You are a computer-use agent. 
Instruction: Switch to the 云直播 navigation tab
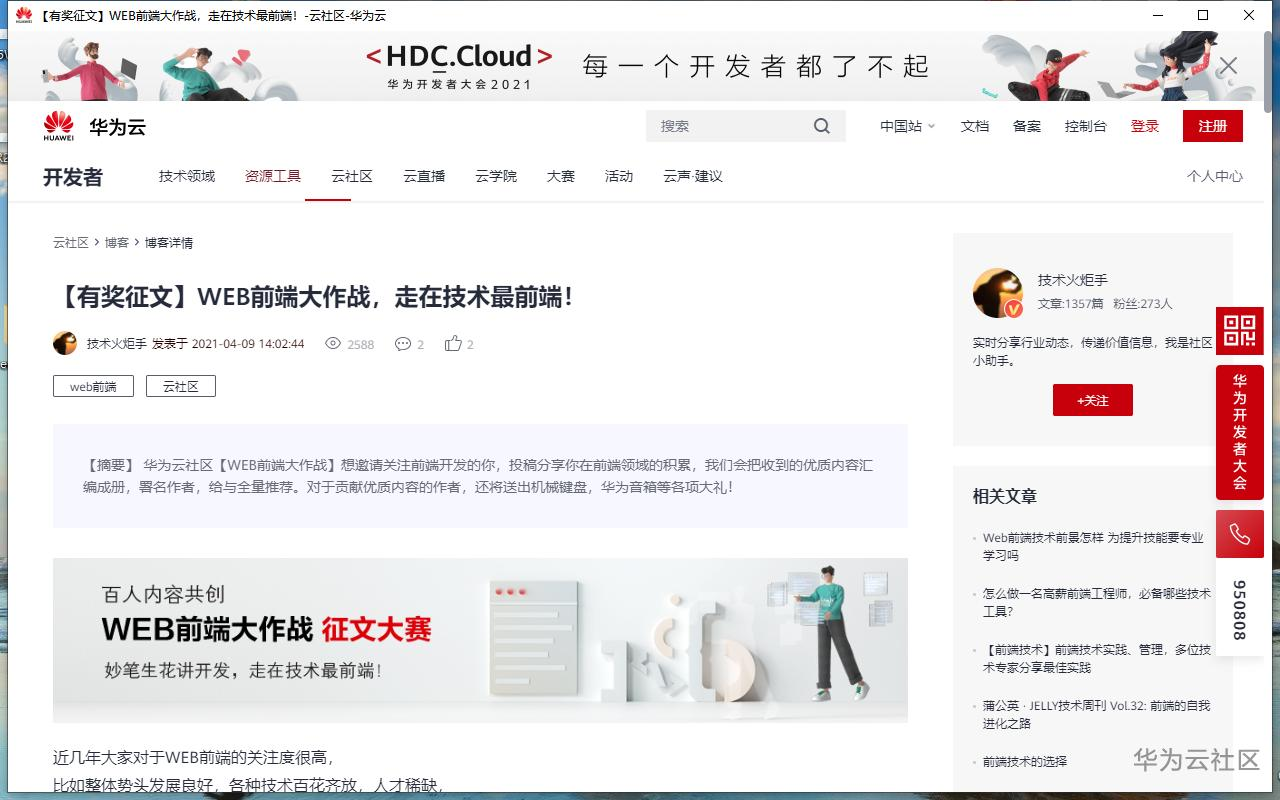(x=423, y=176)
